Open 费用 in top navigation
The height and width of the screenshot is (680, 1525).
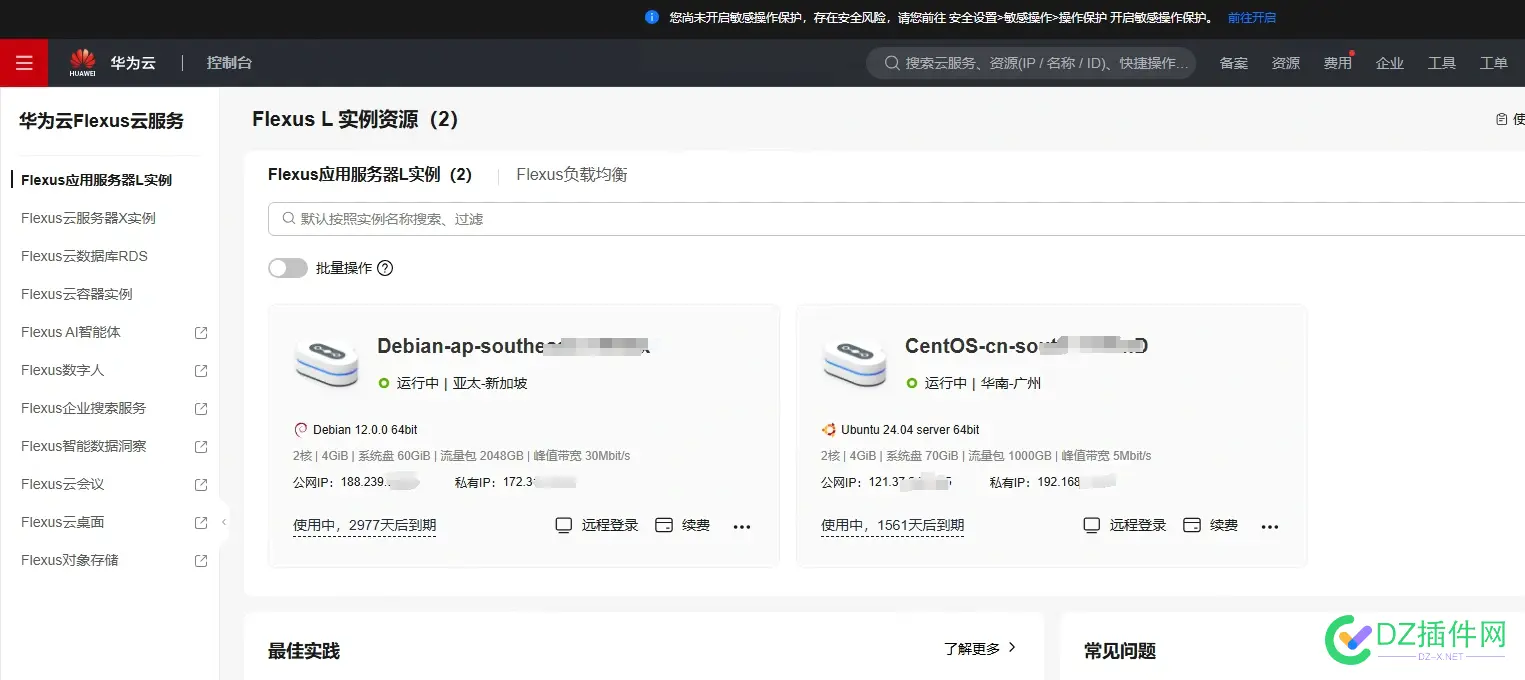1338,63
